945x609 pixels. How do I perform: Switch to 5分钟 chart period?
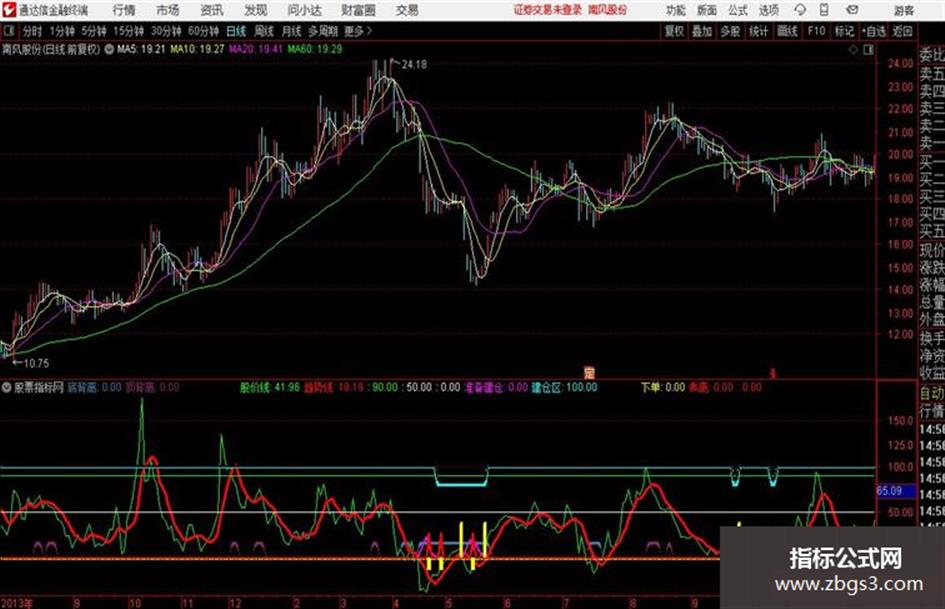tap(93, 31)
